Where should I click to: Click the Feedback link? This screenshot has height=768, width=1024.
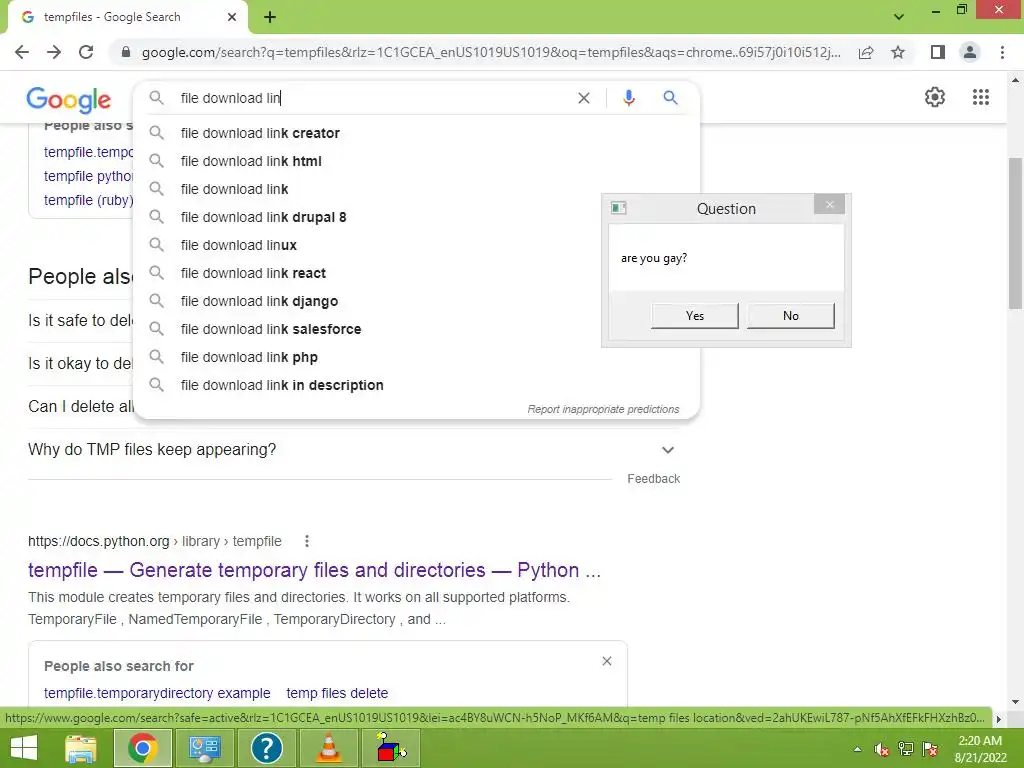click(654, 479)
